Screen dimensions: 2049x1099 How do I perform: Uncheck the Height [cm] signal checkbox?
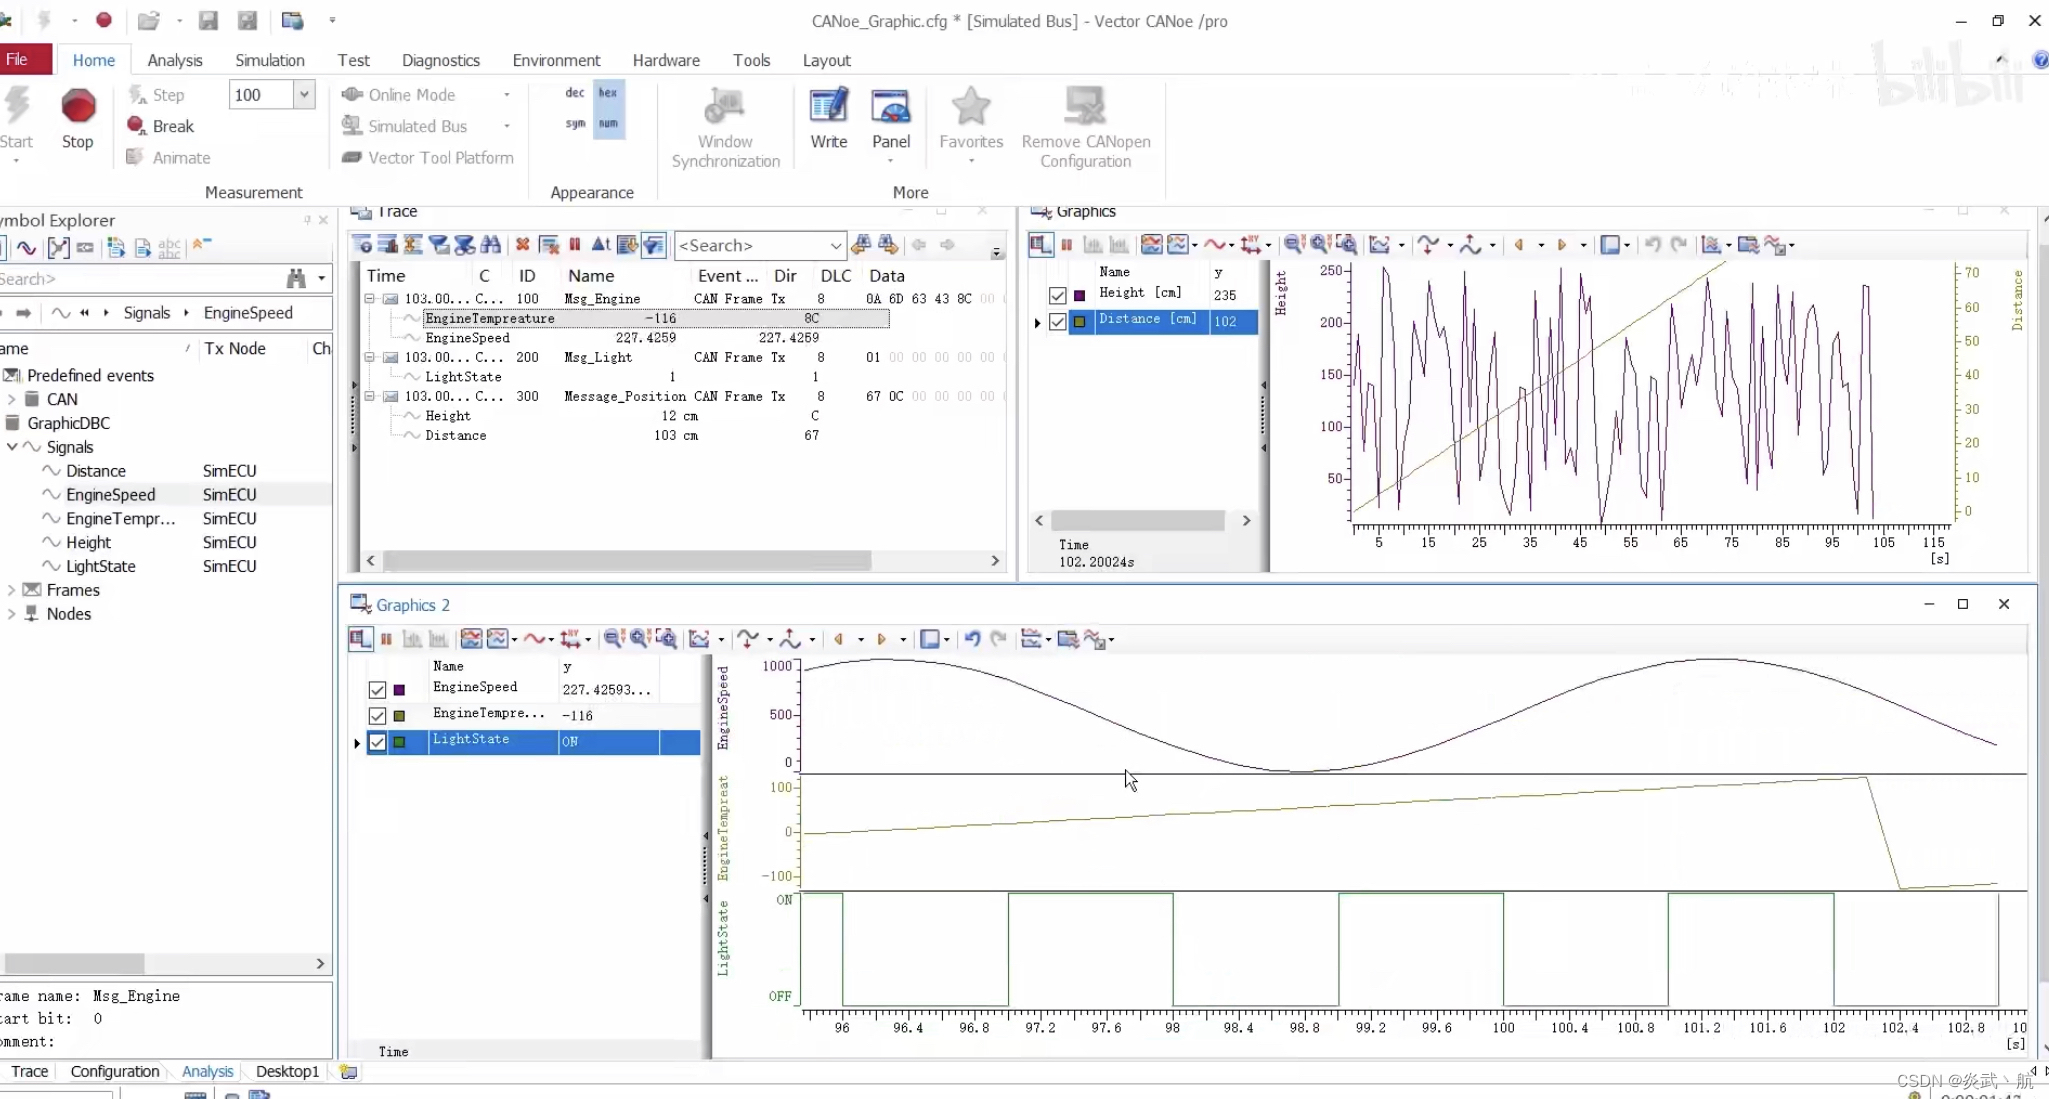click(x=1057, y=295)
